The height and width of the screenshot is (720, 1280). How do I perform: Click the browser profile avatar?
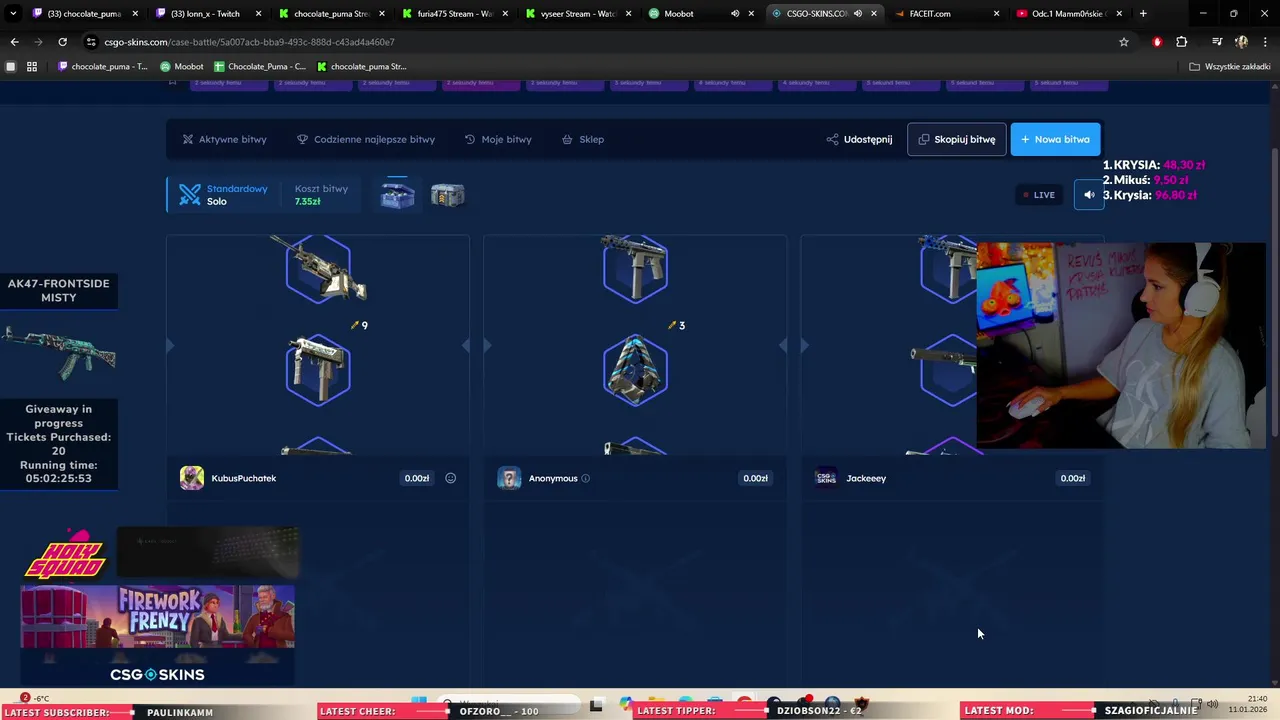tap(1241, 42)
